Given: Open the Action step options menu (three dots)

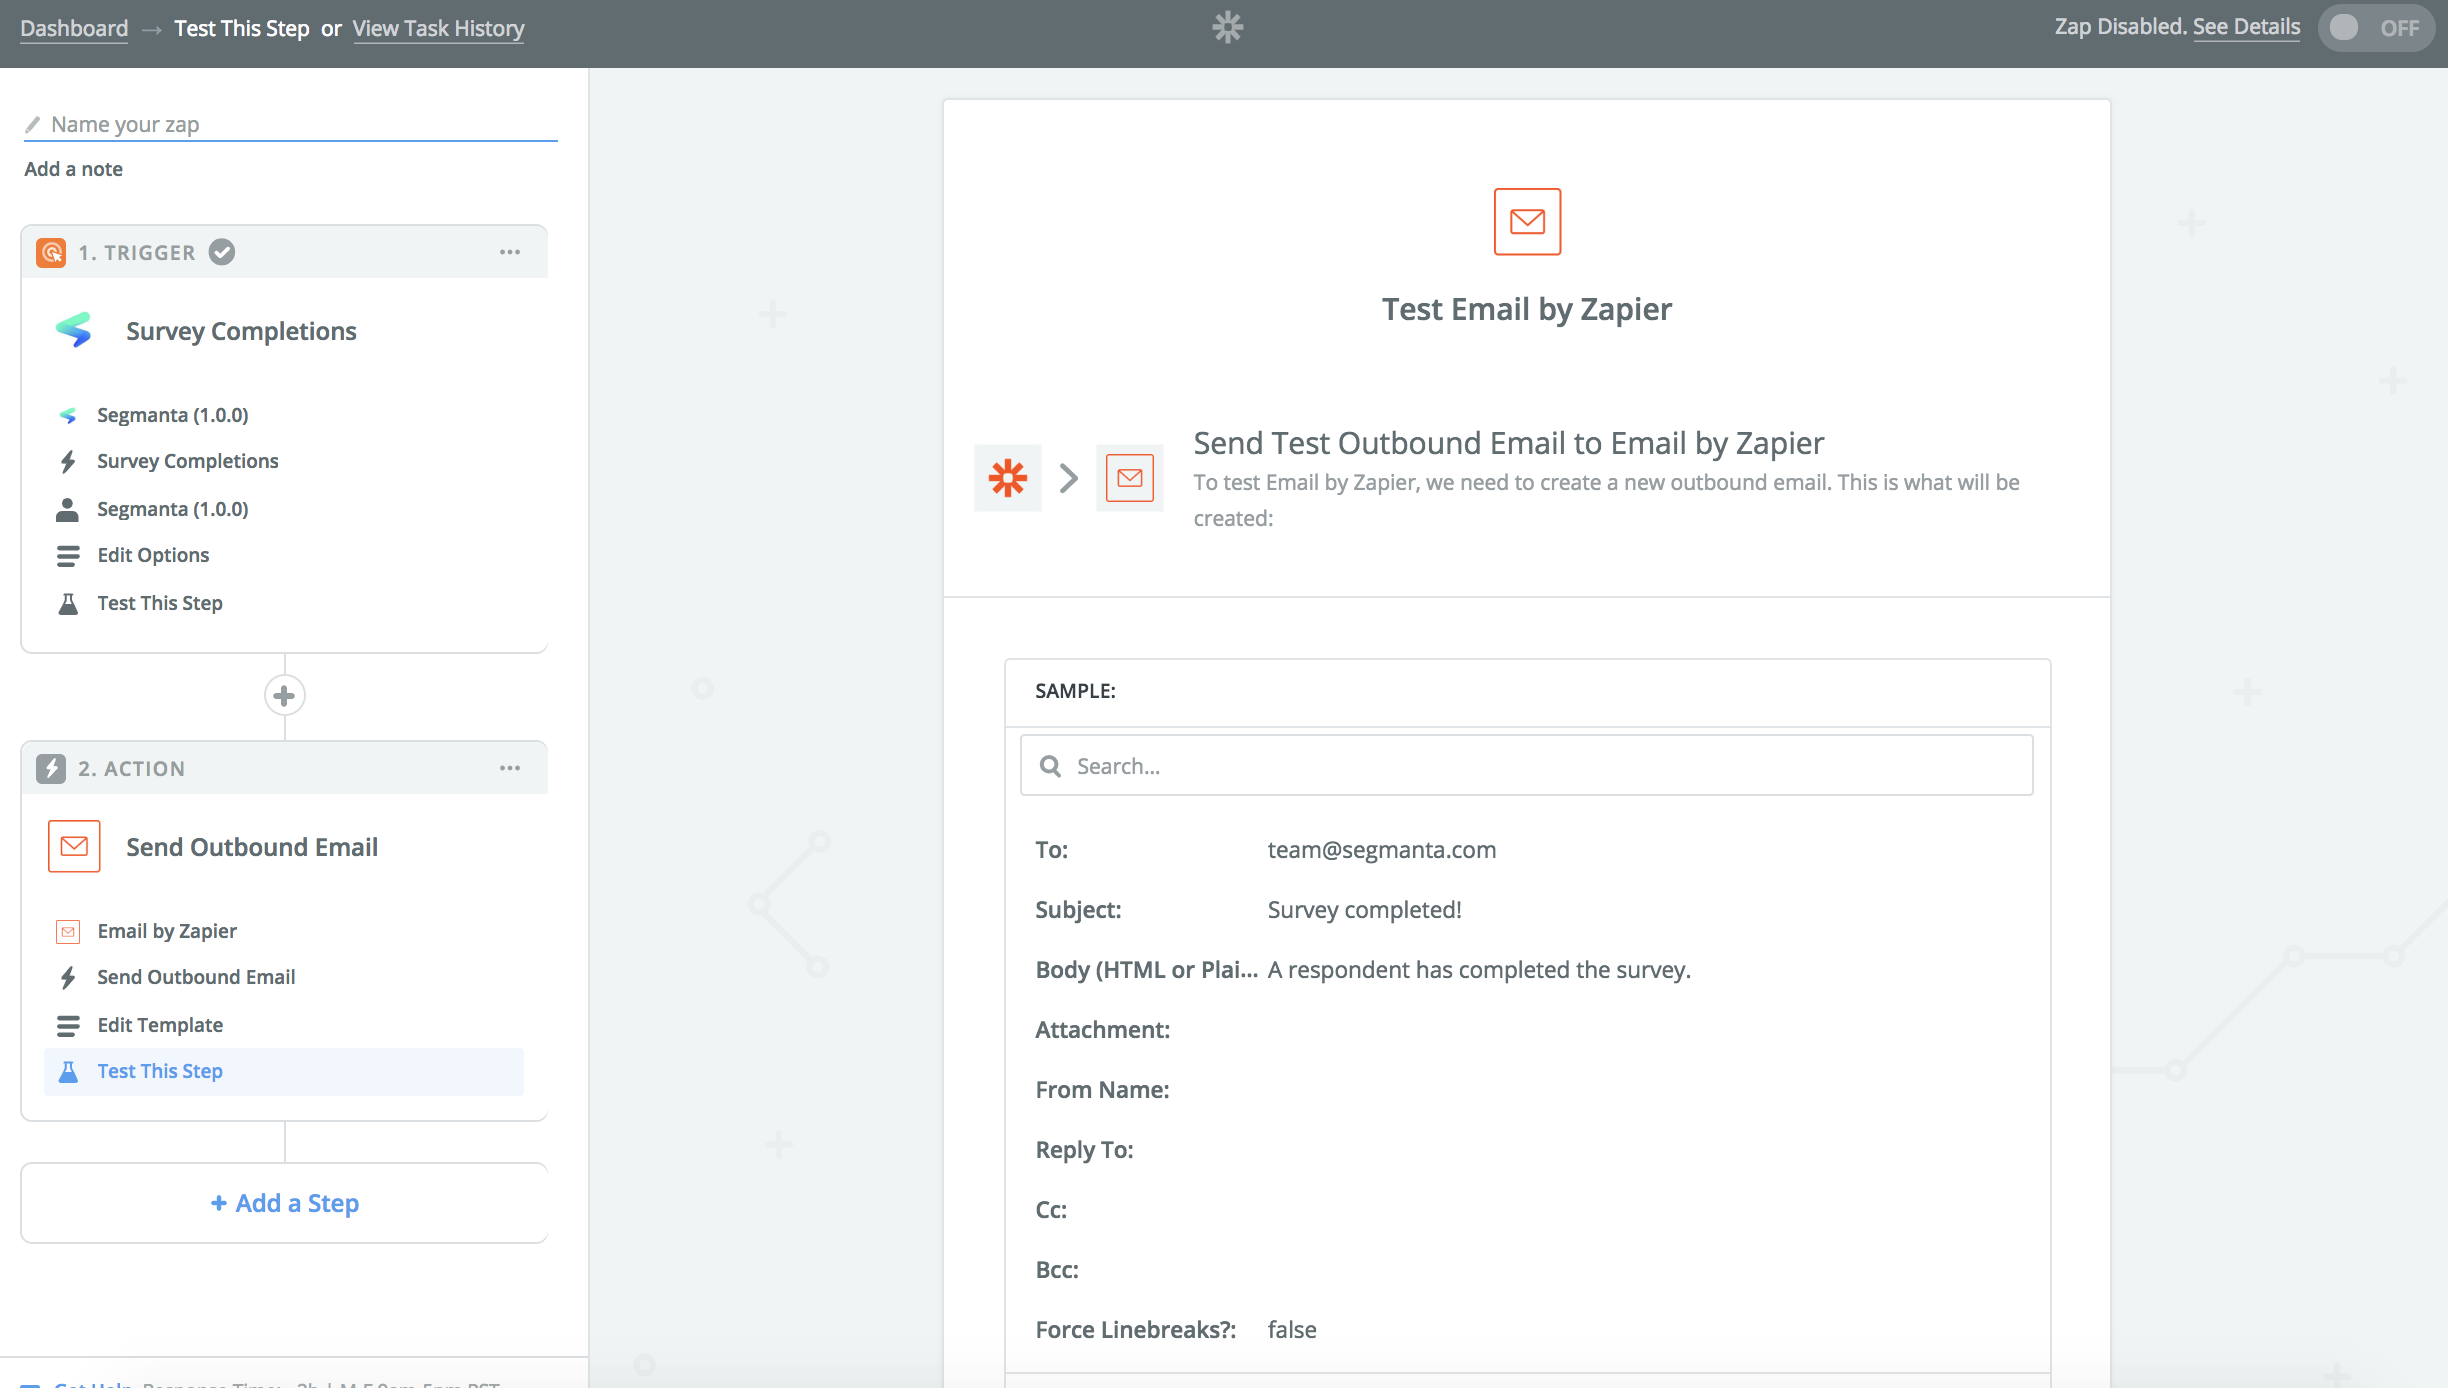Looking at the screenshot, I should point(510,768).
